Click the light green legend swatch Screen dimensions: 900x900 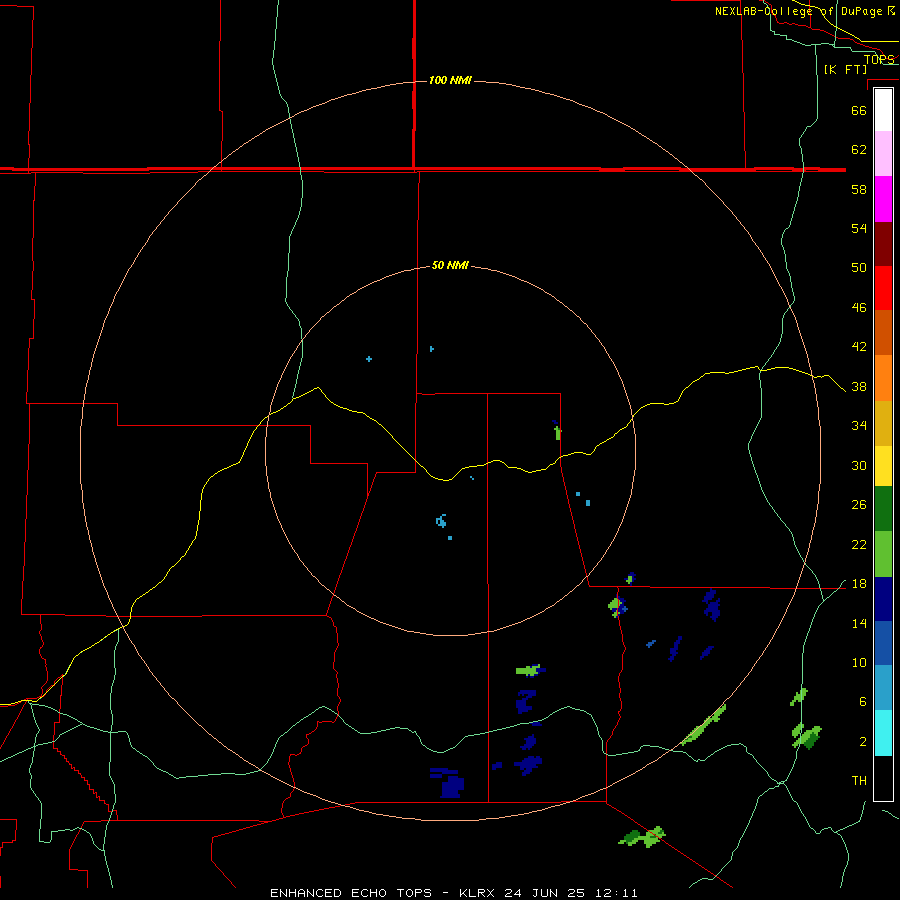[883, 554]
